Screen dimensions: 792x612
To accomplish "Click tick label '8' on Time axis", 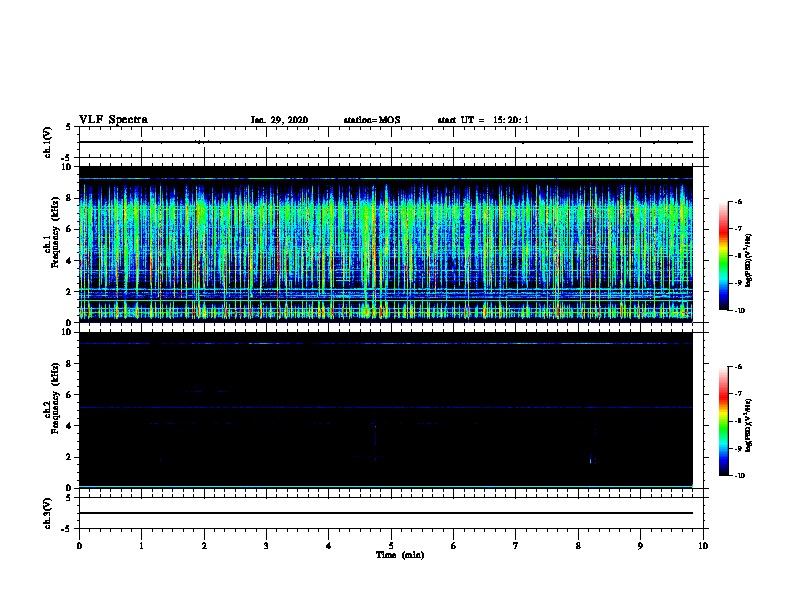I will coord(578,546).
